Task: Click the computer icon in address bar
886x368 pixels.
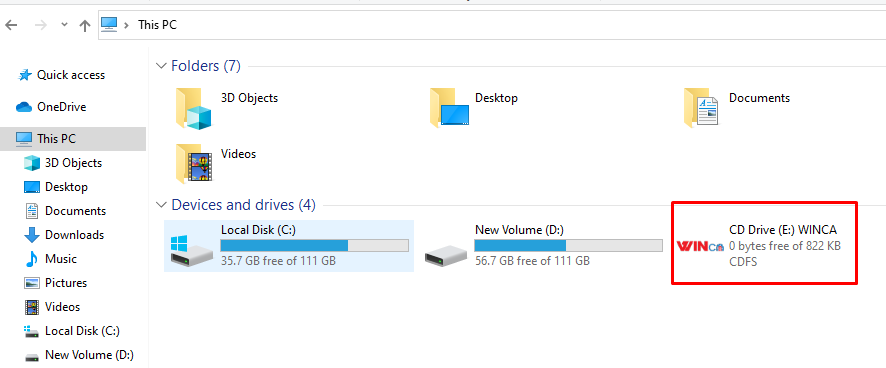Action: tap(108, 24)
